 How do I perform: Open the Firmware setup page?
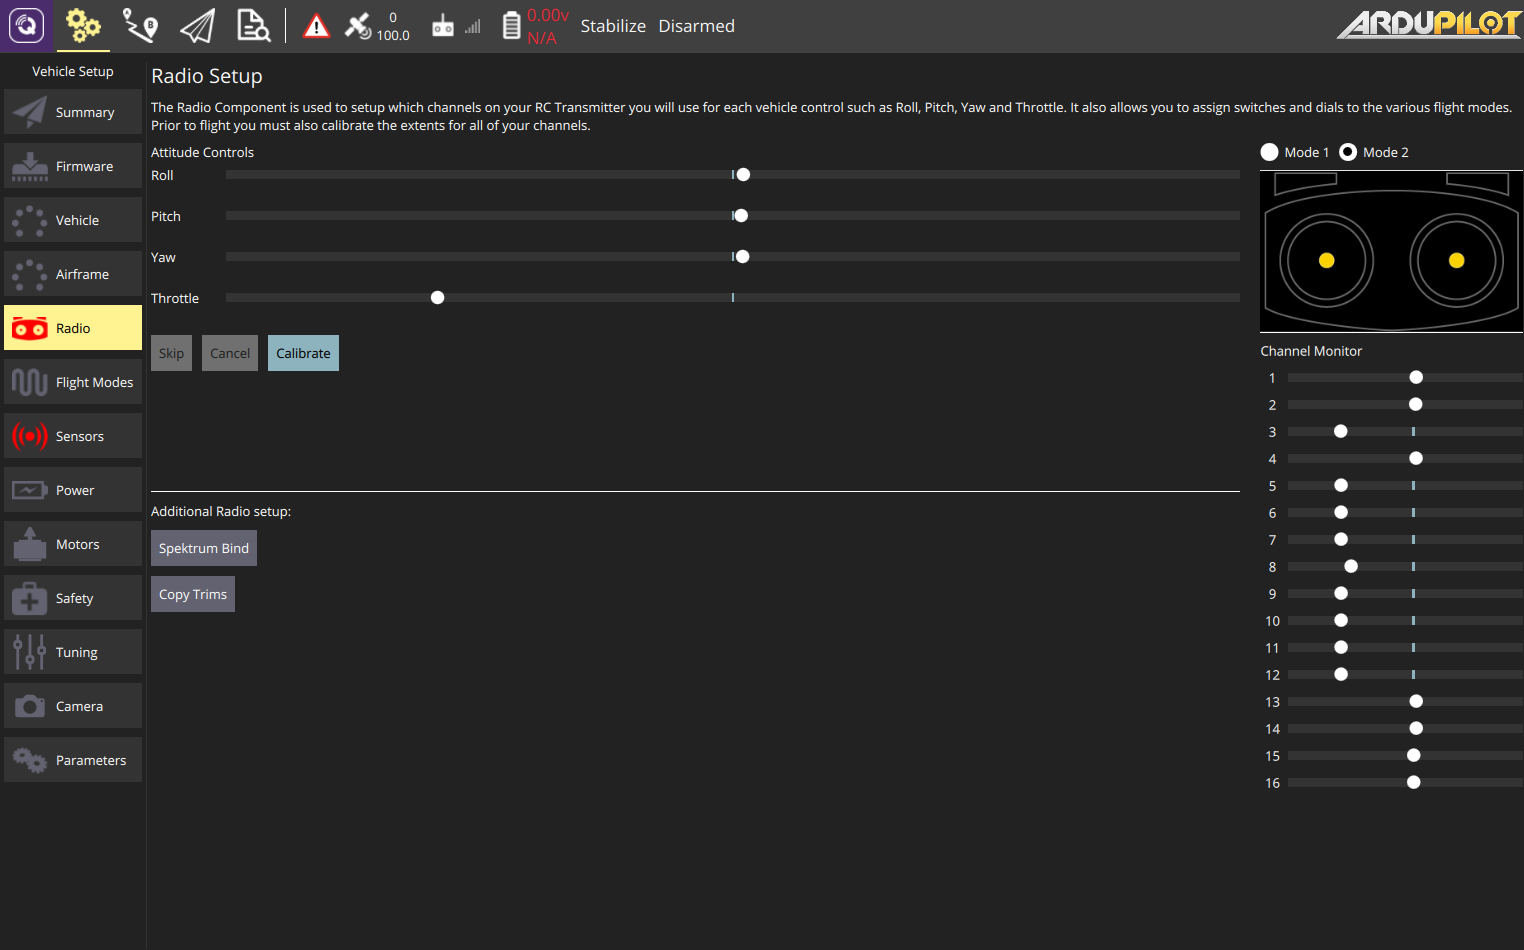click(x=73, y=166)
